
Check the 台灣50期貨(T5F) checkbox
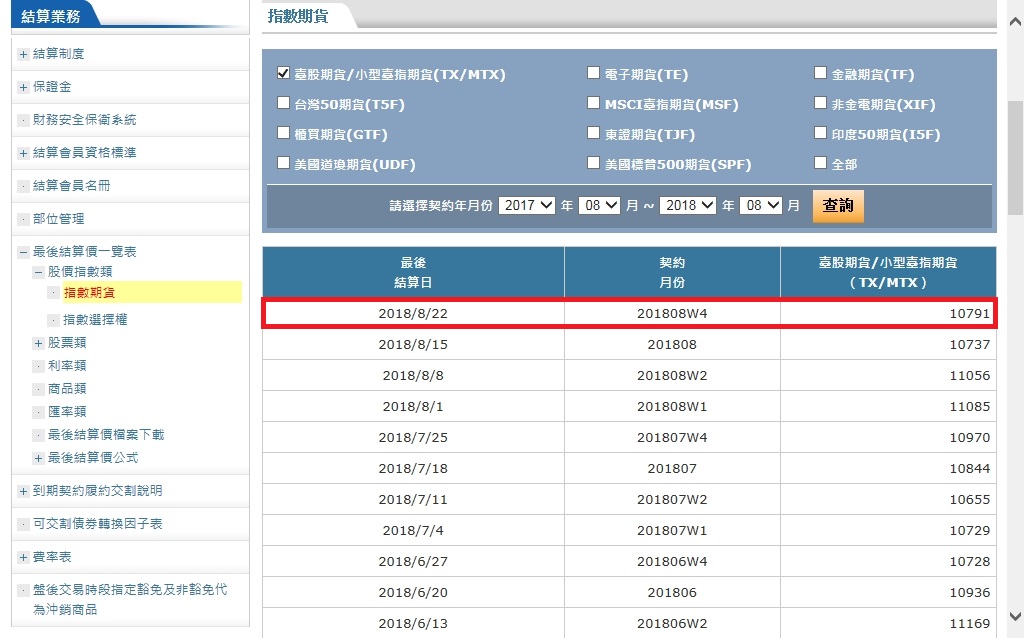[283, 103]
